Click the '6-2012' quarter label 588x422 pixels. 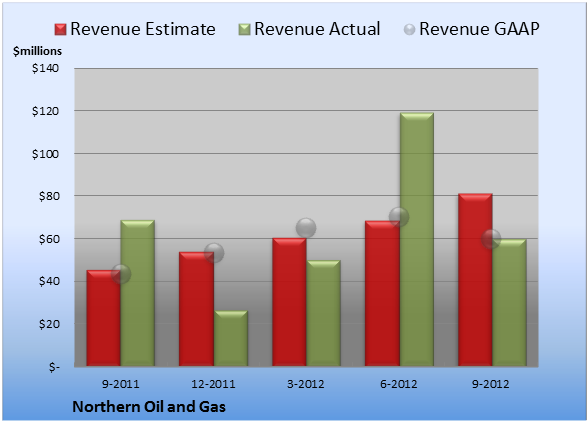coord(398,384)
